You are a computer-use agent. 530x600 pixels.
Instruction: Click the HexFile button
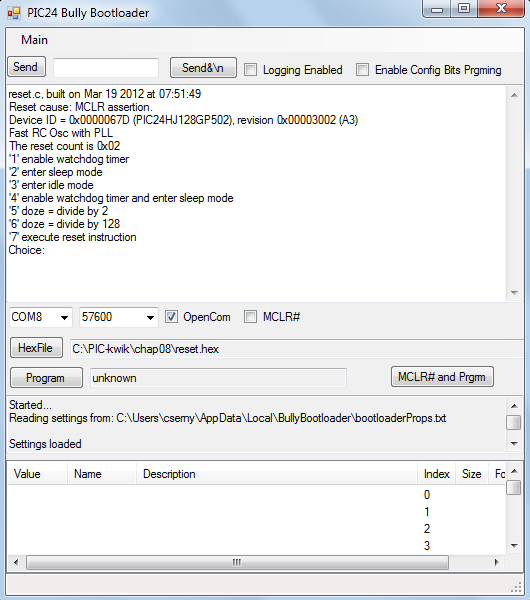[x=36, y=348]
